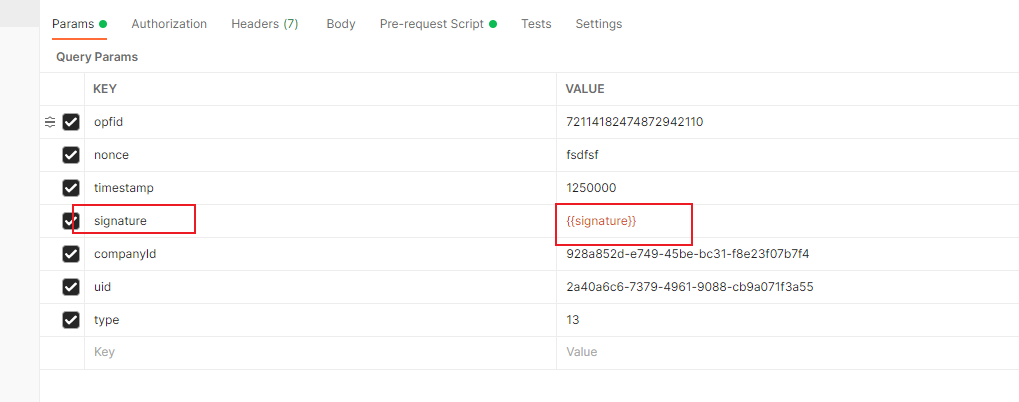Uncheck the companyId parameter checkbox
Screen dimensions: 1019x402
click(x=71, y=254)
